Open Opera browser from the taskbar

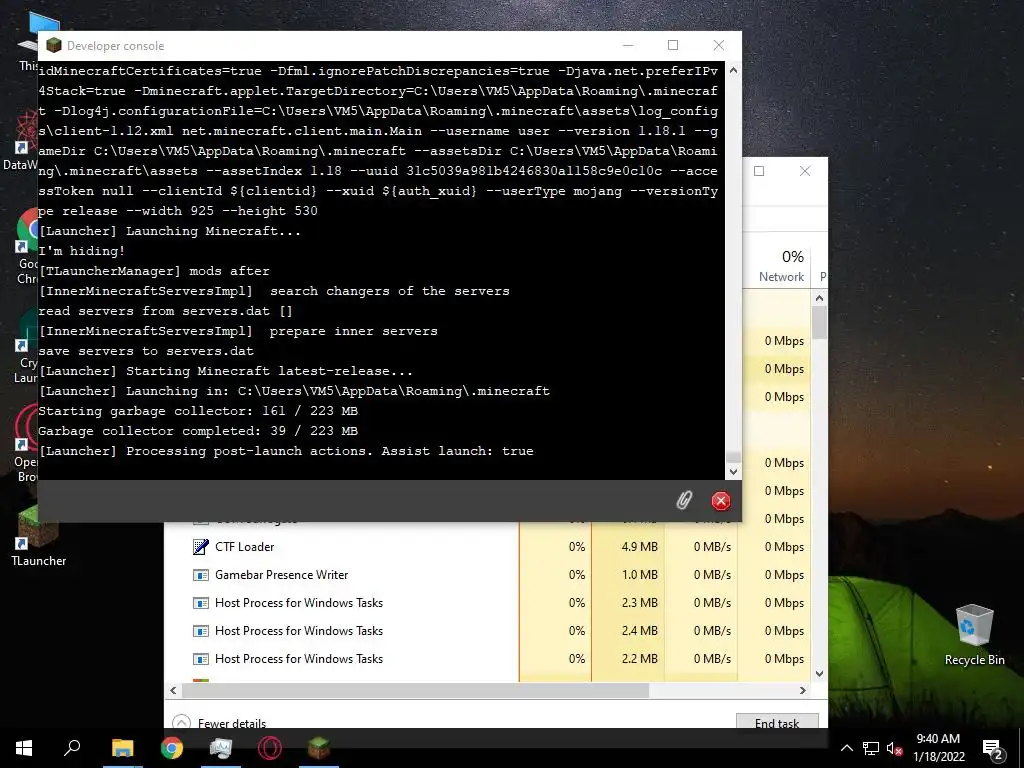point(270,748)
